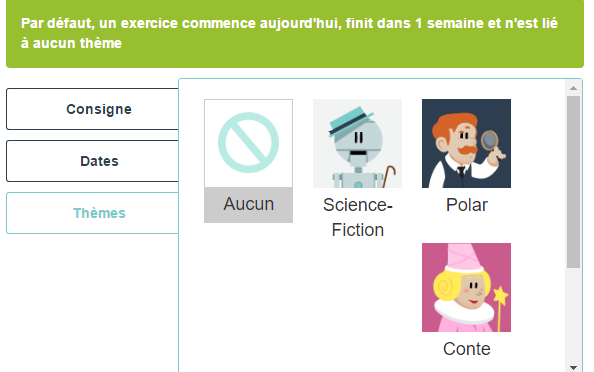The image size is (594, 372).
Task: Click the Conte text label
Action: point(467,349)
